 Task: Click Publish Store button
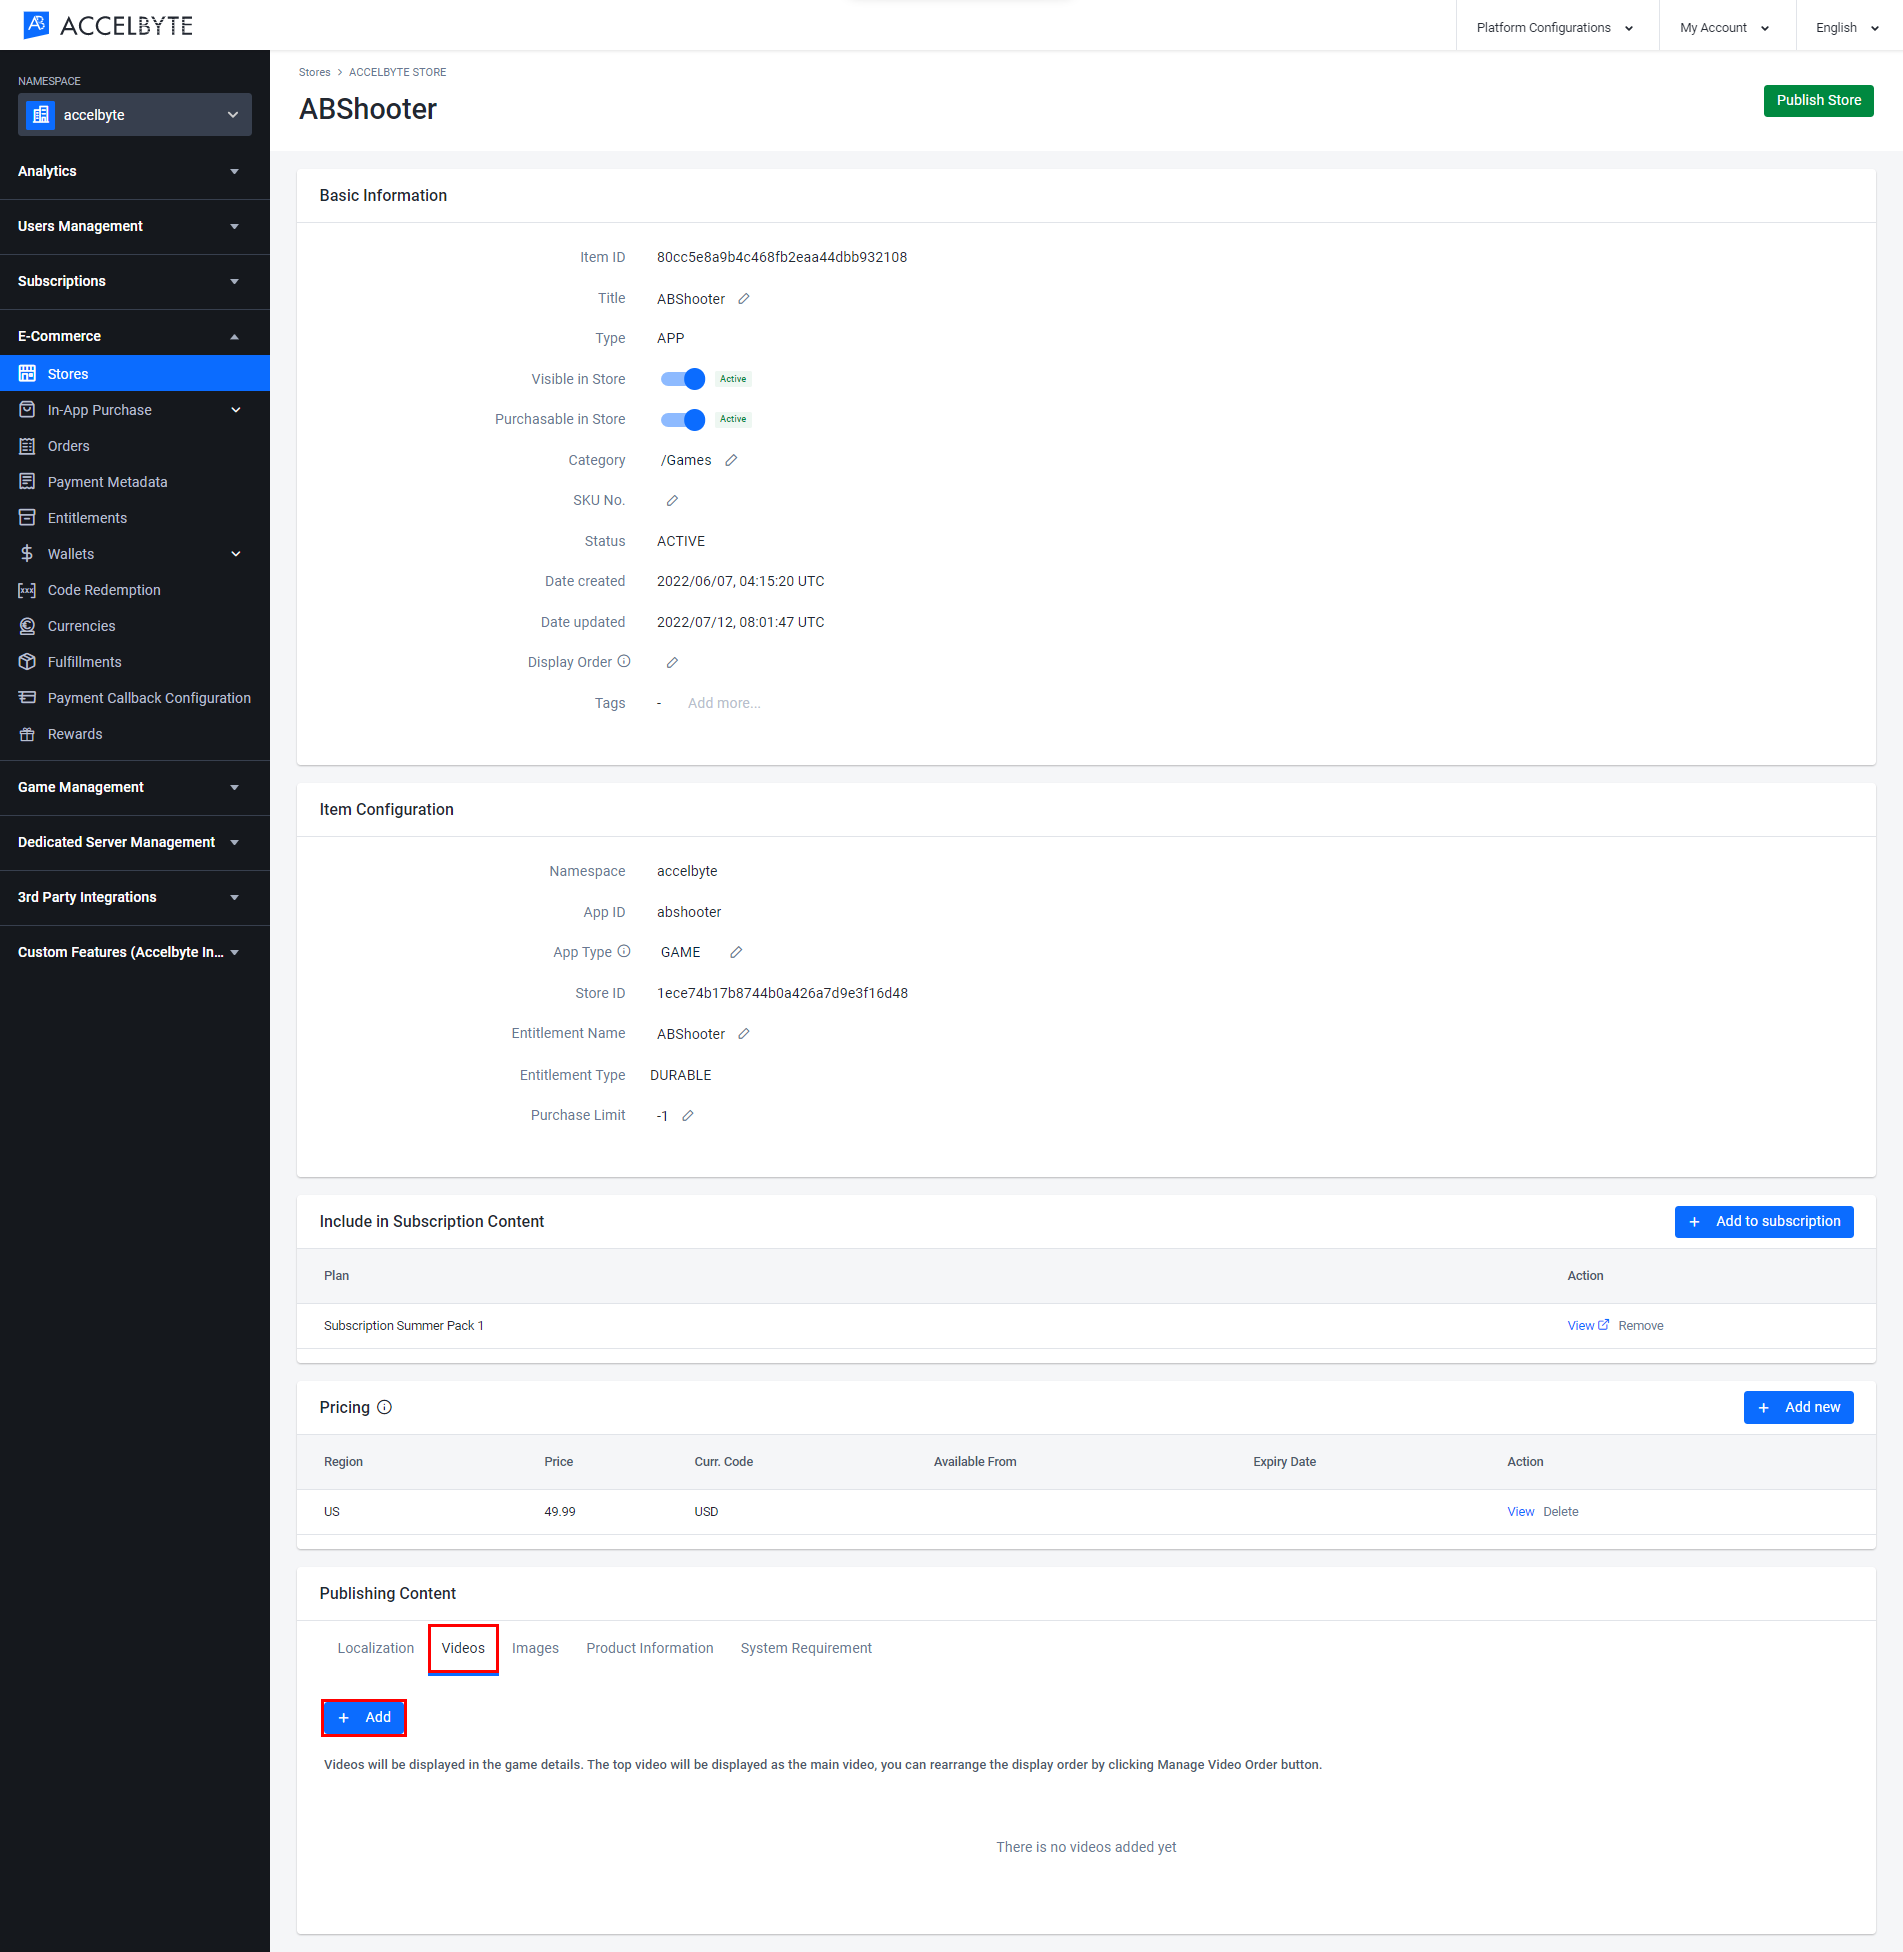point(1818,100)
